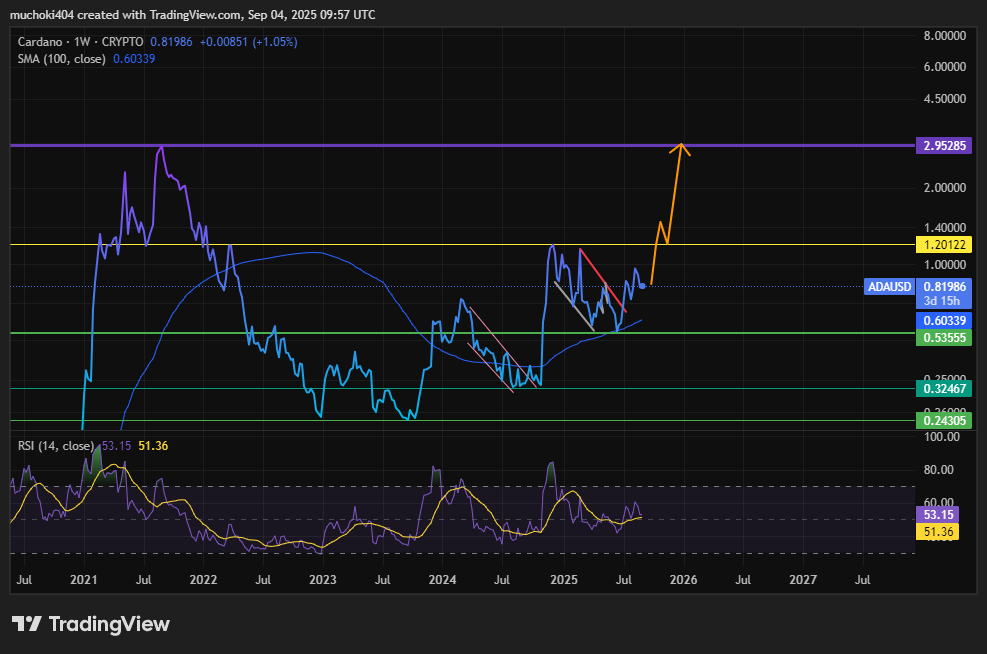The width and height of the screenshot is (987, 654).
Task: Click the RSI value 53.15 purple label
Action: pyautogui.click(x=938, y=514)
